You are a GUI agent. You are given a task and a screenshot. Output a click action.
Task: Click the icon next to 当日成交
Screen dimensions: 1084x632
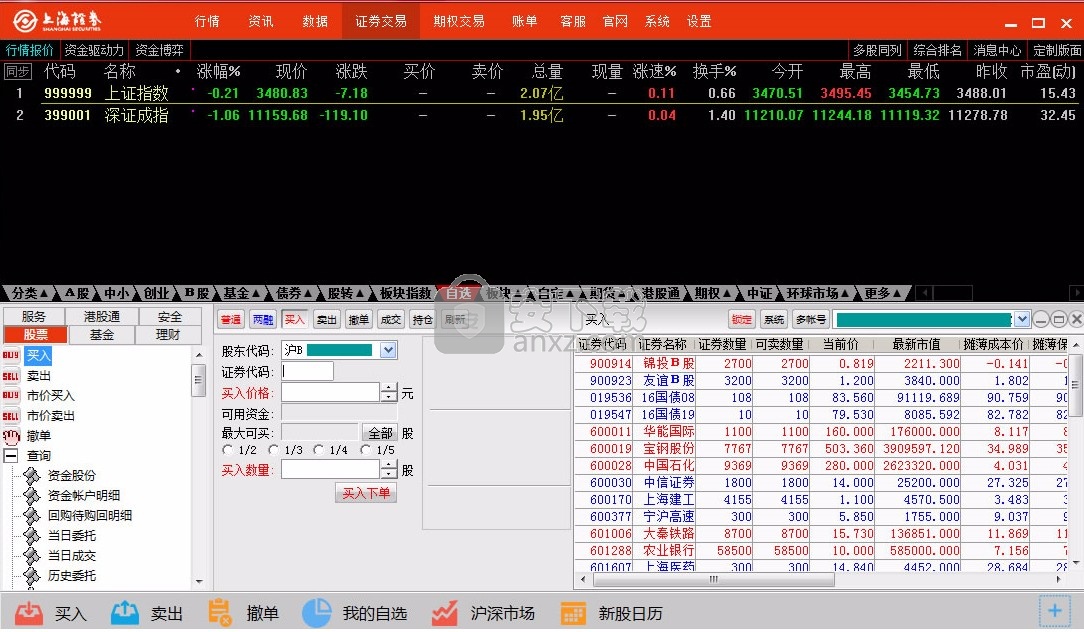coord(32,555)
